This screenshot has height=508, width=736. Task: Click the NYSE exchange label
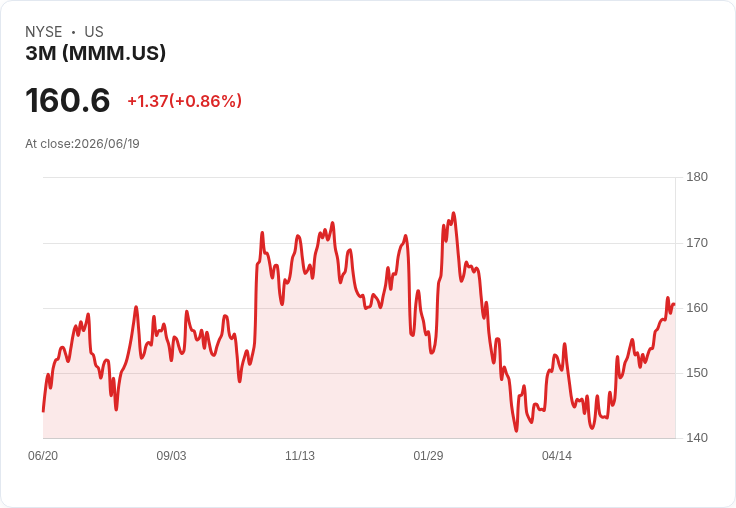click(44, 32)
